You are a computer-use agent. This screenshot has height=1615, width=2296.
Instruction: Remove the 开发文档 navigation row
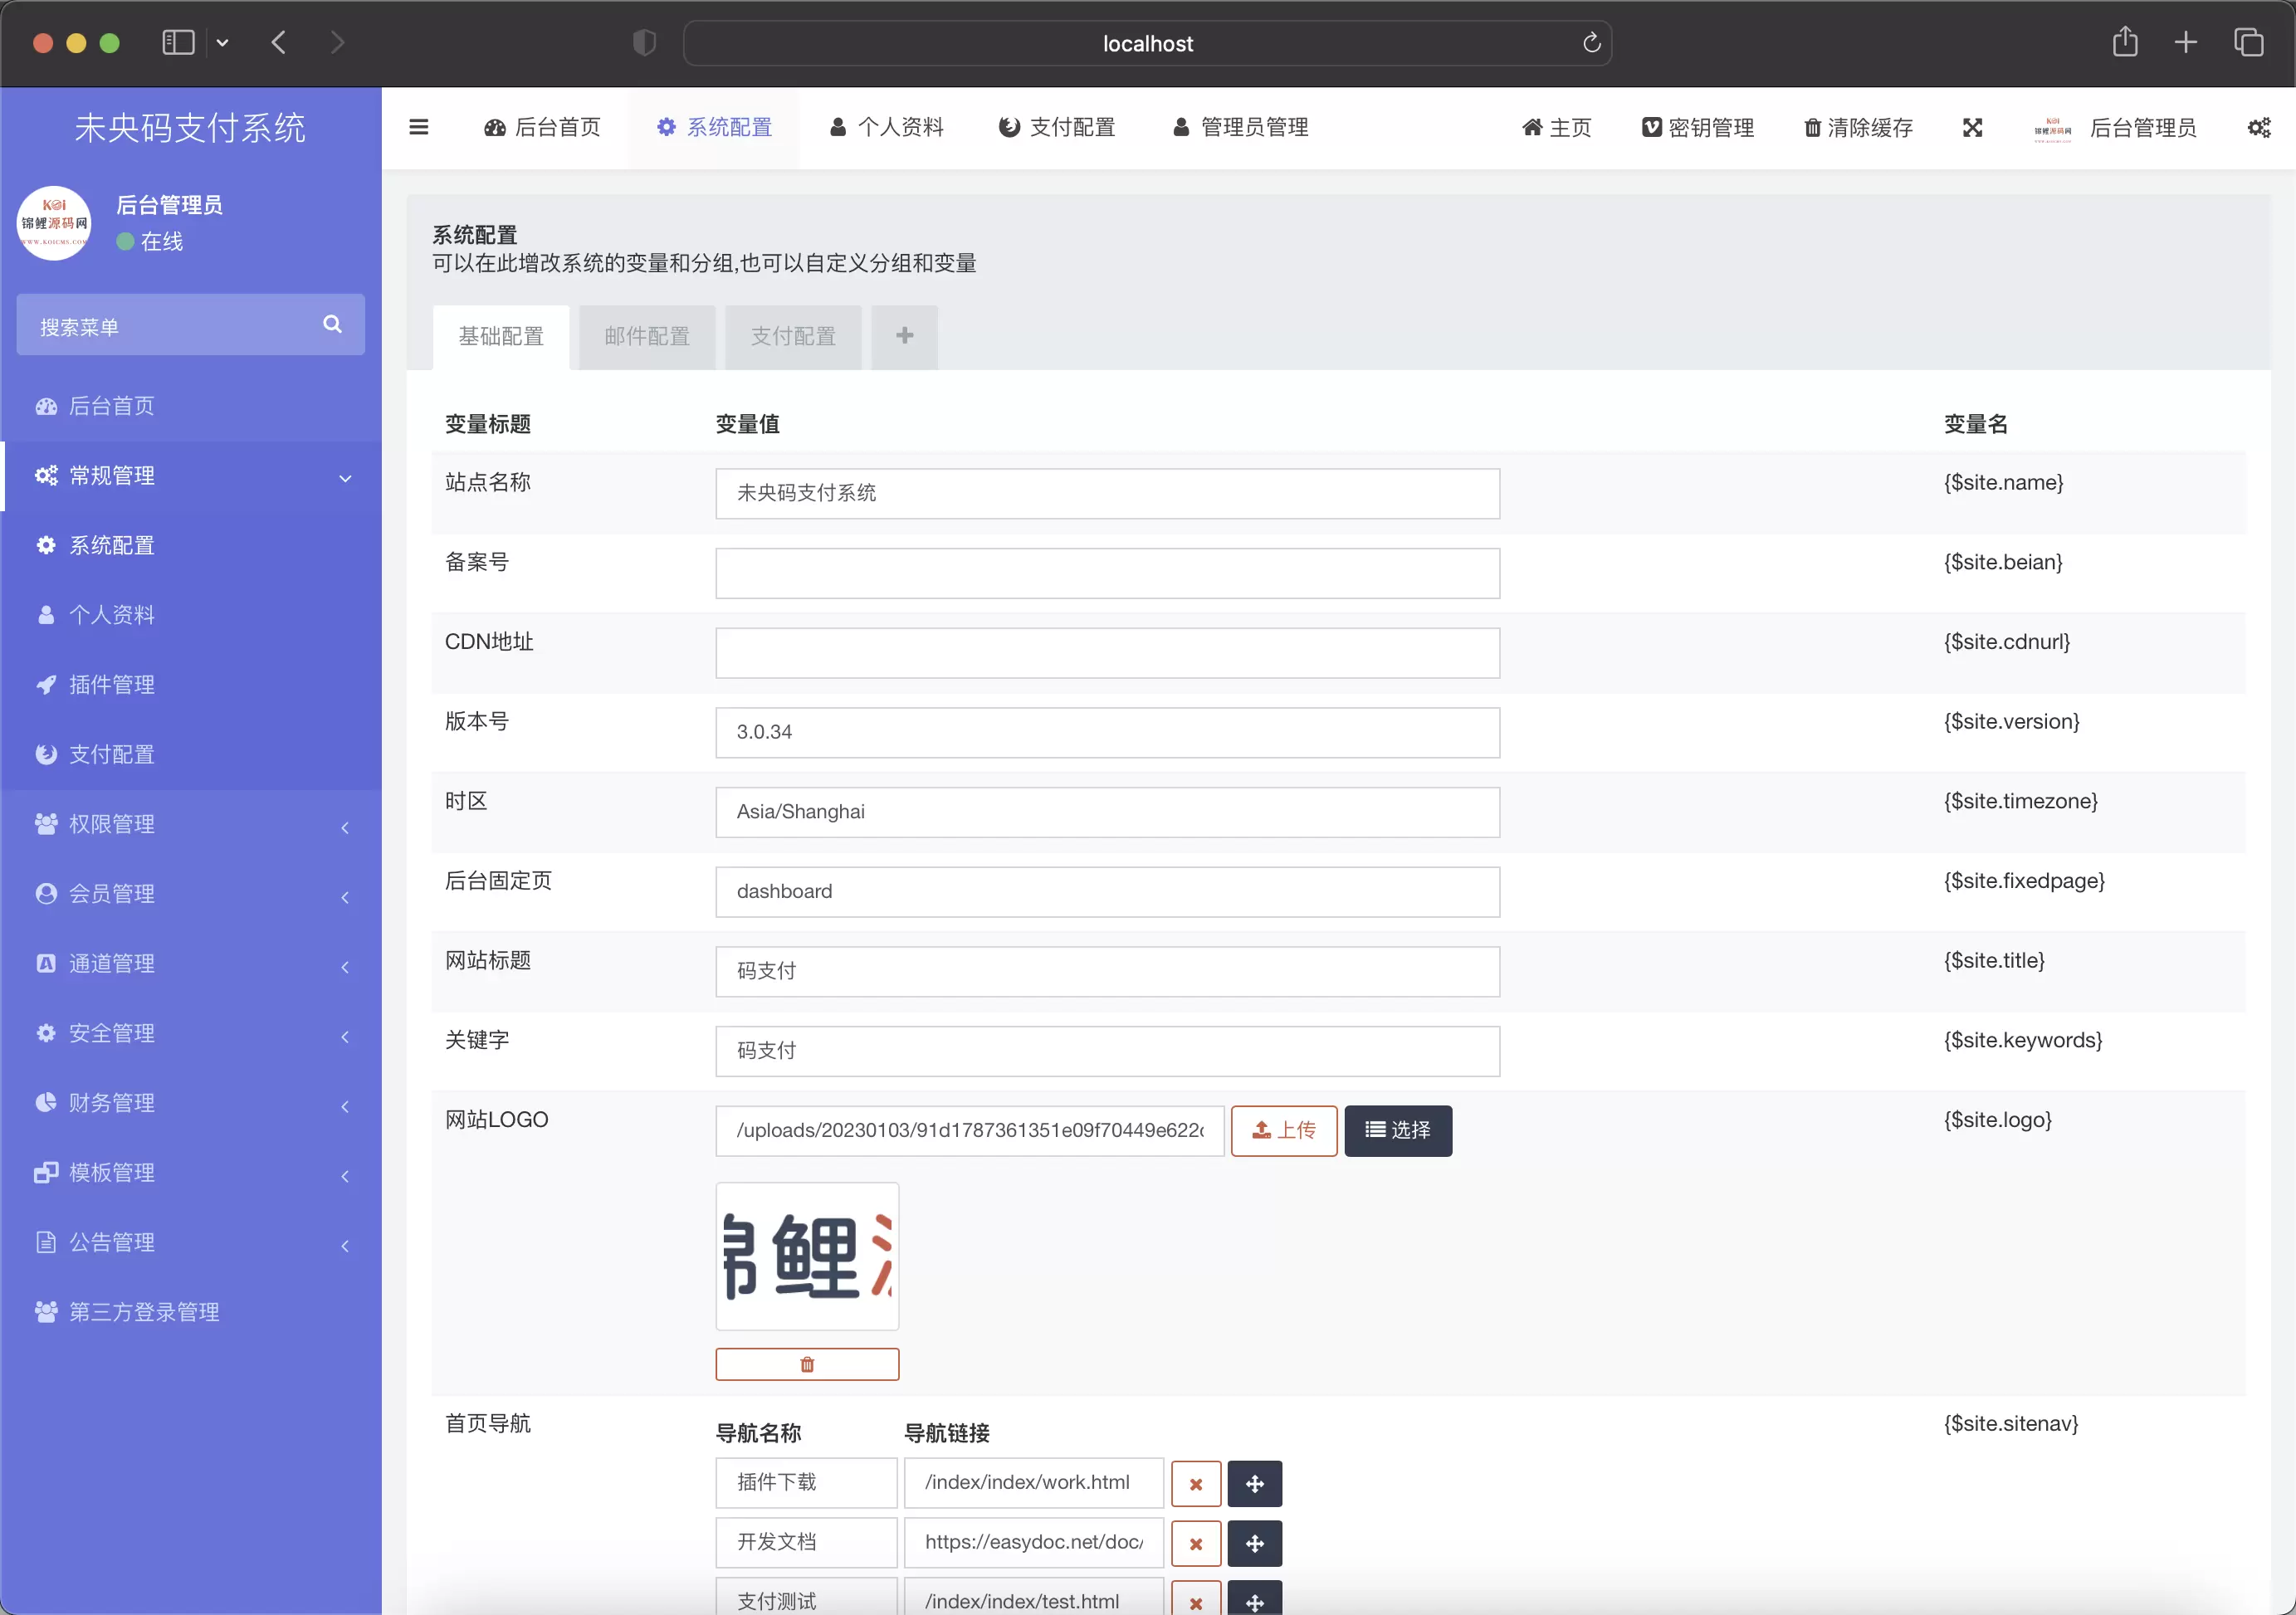[1196, 1543]
